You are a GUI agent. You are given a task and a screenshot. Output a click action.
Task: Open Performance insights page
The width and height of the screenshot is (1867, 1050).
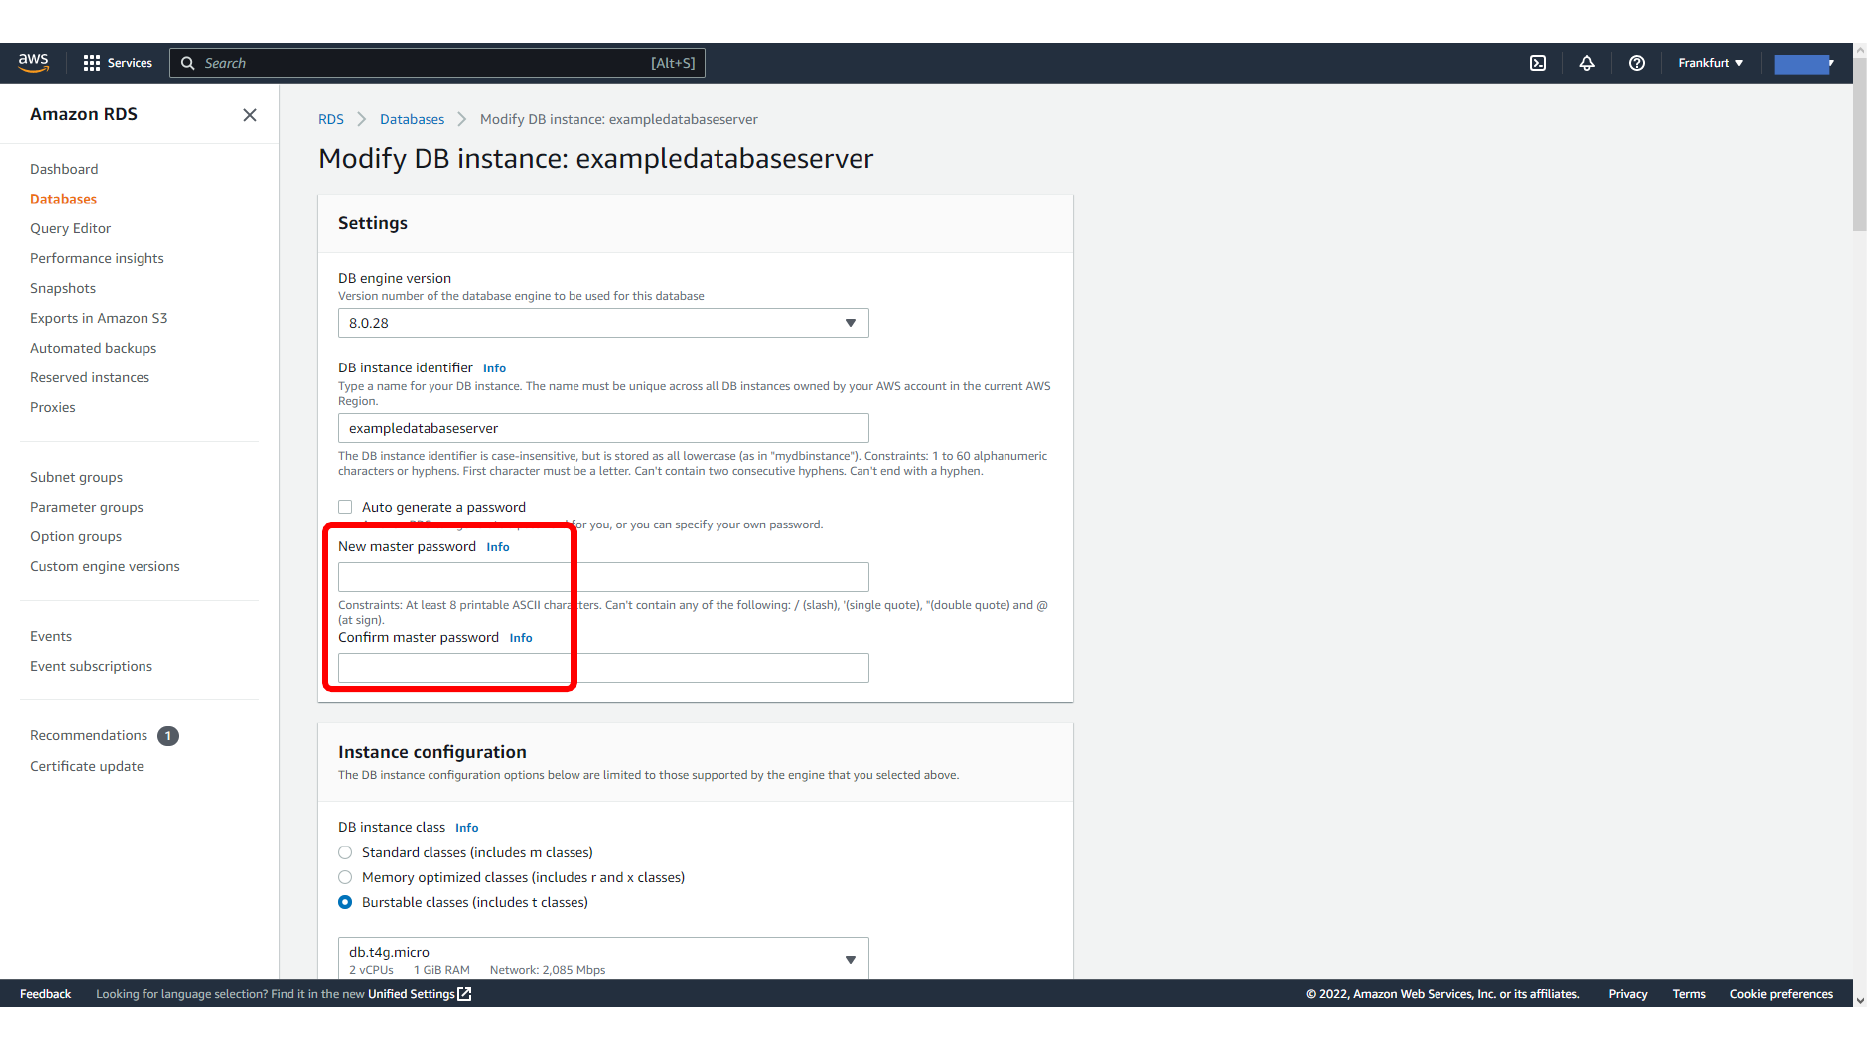96,258
